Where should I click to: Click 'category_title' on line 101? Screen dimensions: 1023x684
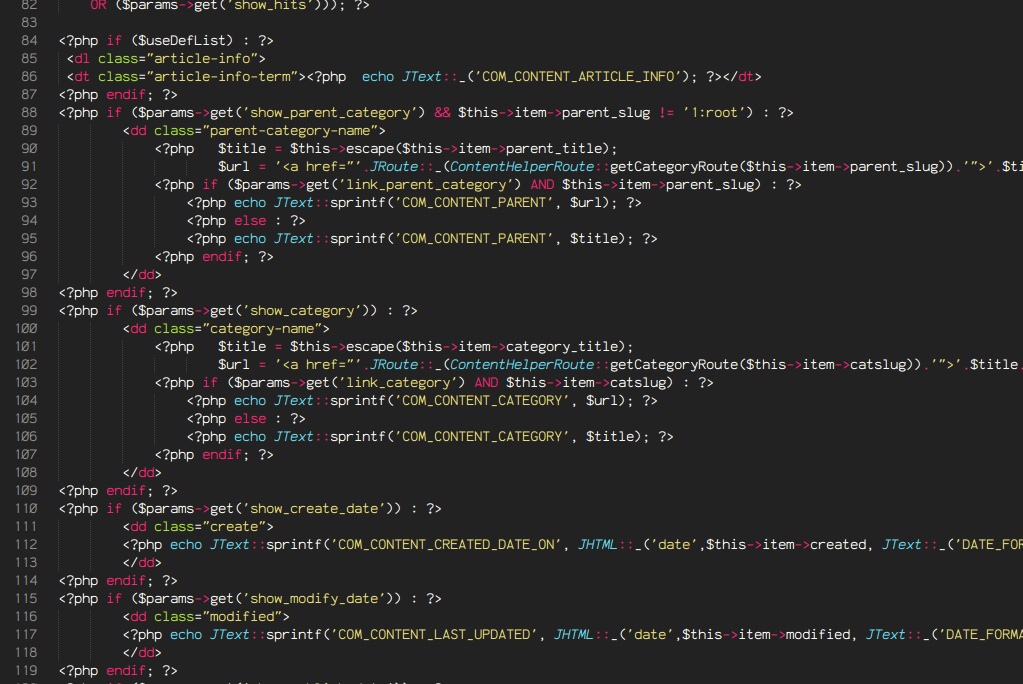[x=562, y=347]
